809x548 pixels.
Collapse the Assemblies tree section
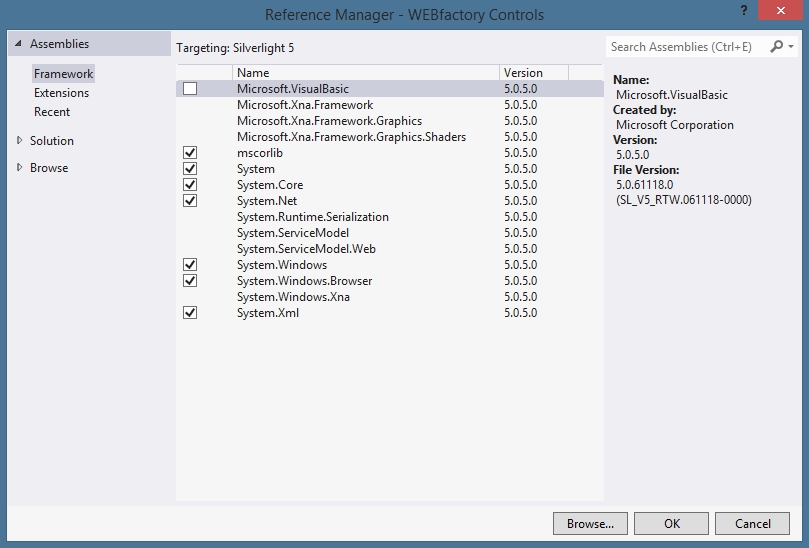17,45
